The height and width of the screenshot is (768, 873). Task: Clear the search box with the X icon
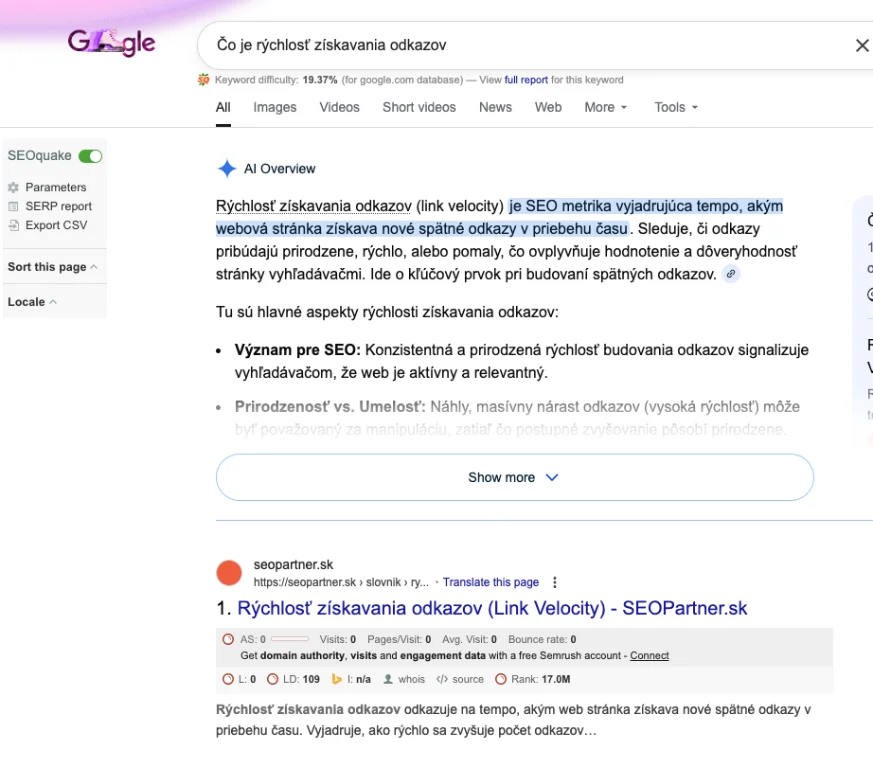pyautogui.click(x=861, y=45)
